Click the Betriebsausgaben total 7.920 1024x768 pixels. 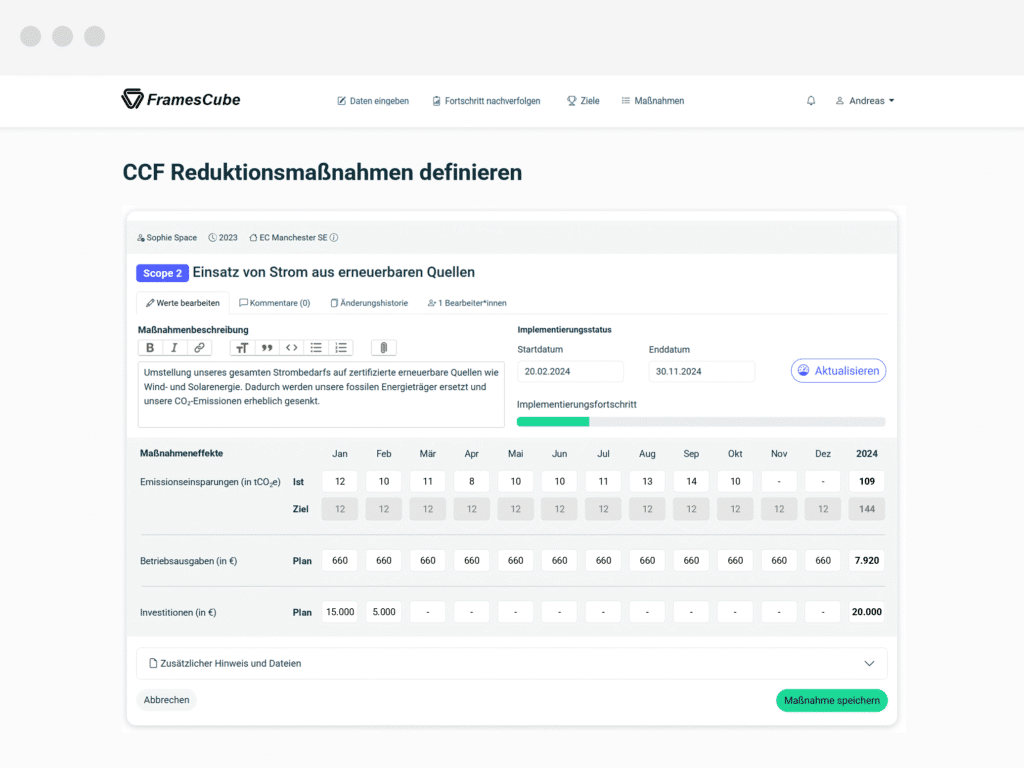867,560
